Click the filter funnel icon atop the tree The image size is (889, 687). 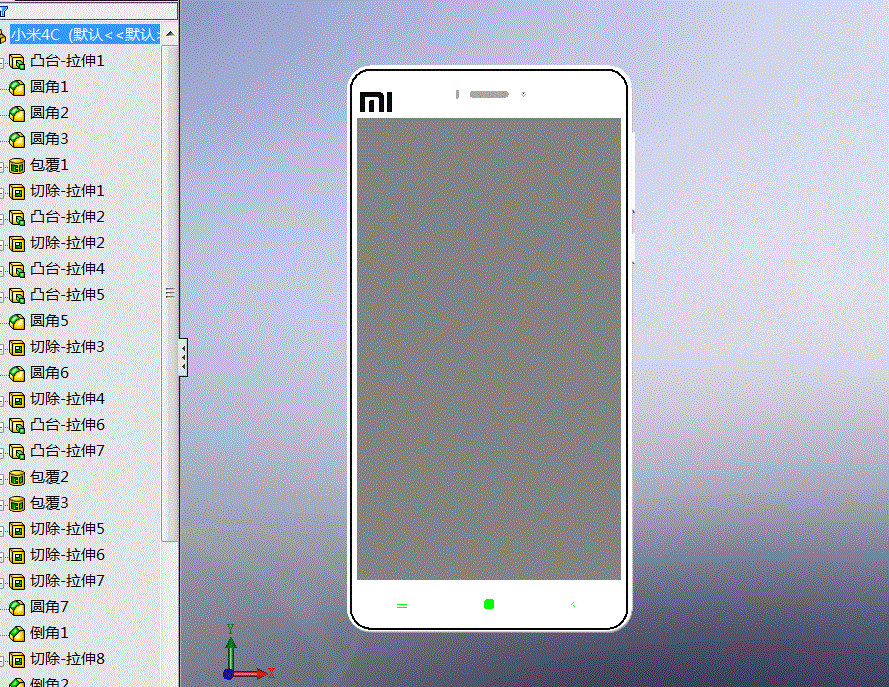click(x=3, y=11)
